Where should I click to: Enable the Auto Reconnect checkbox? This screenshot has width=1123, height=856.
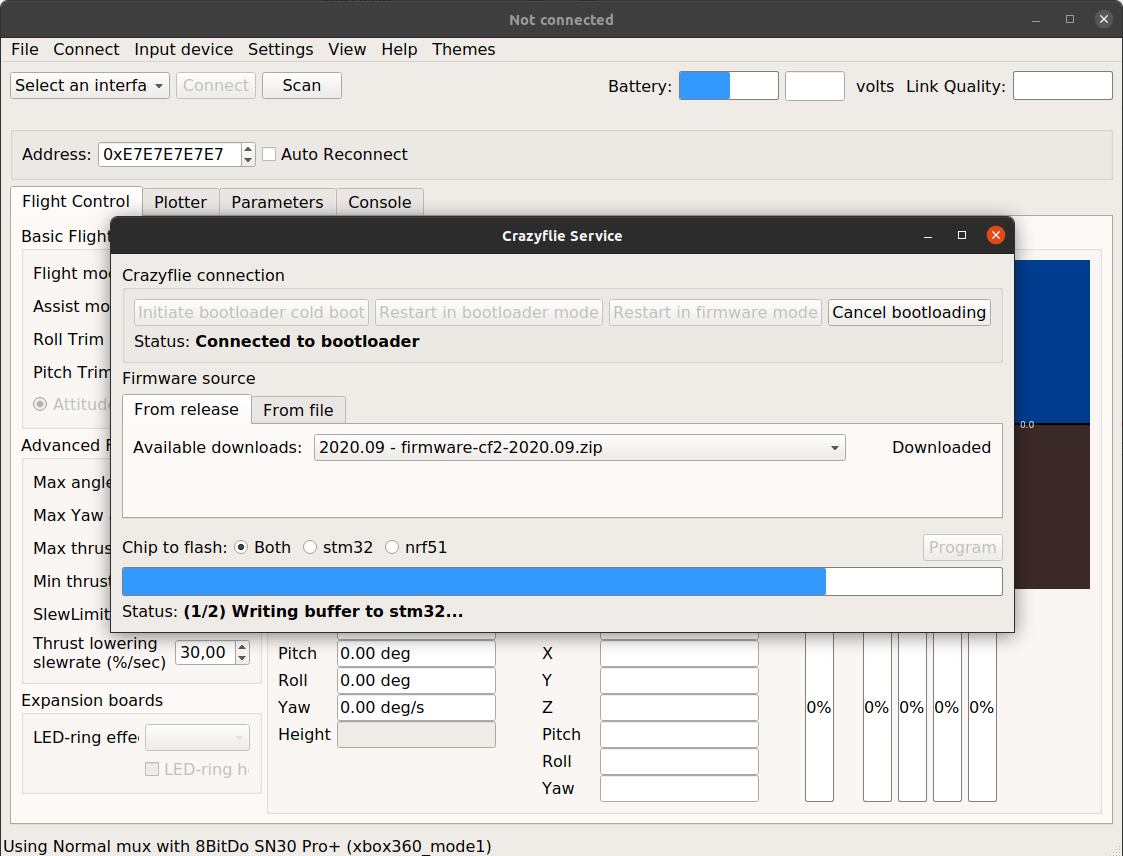coord(269,154)
